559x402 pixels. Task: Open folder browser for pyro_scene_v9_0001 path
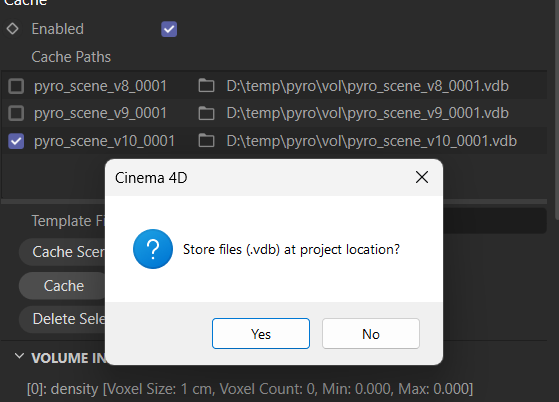[x=206, y=113]
